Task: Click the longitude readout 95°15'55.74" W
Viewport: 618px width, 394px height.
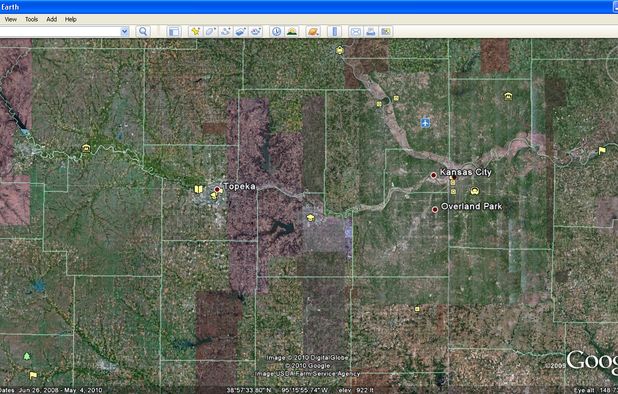Action: pos(304,390)
